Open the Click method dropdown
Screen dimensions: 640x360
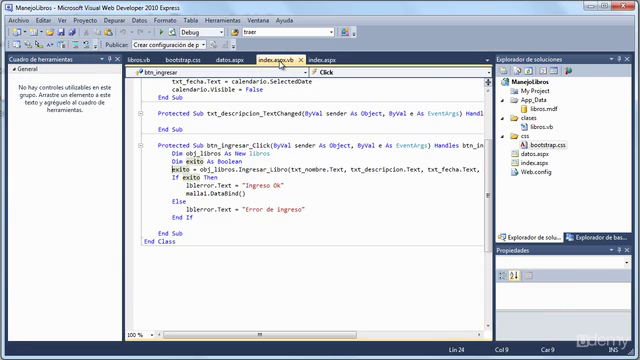click(489, 72)
